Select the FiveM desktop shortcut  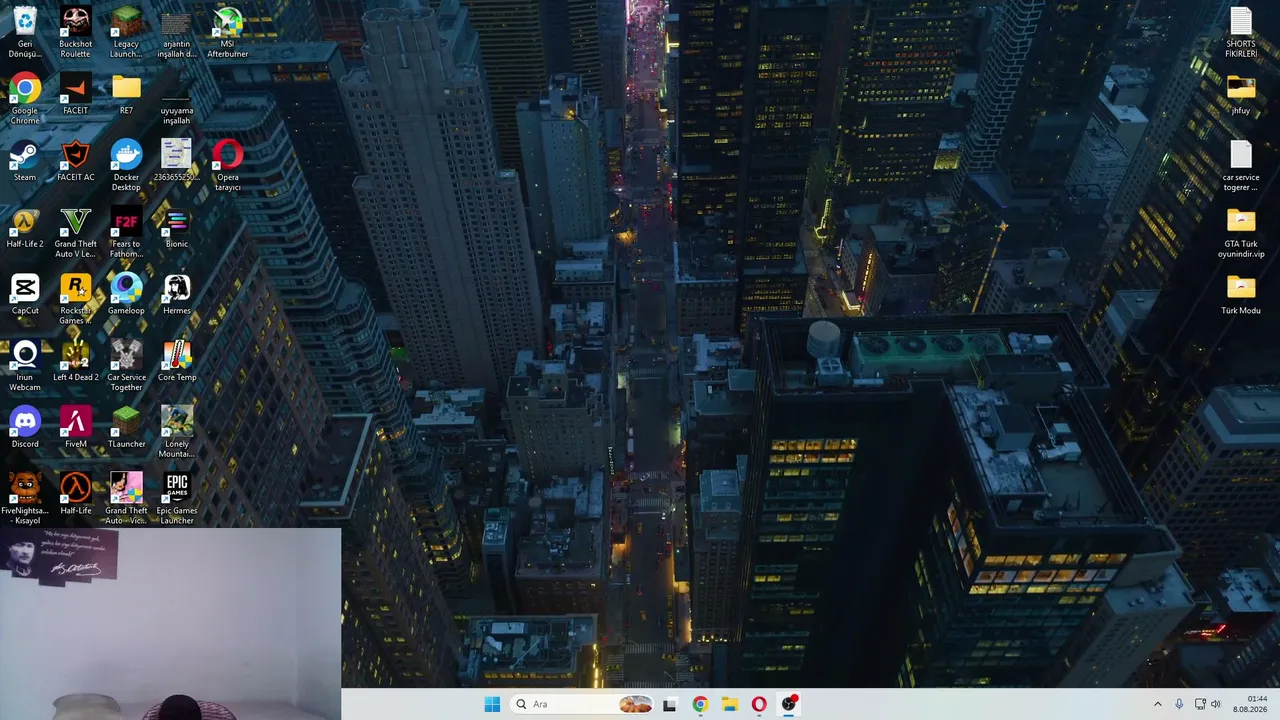pos(75,428)
